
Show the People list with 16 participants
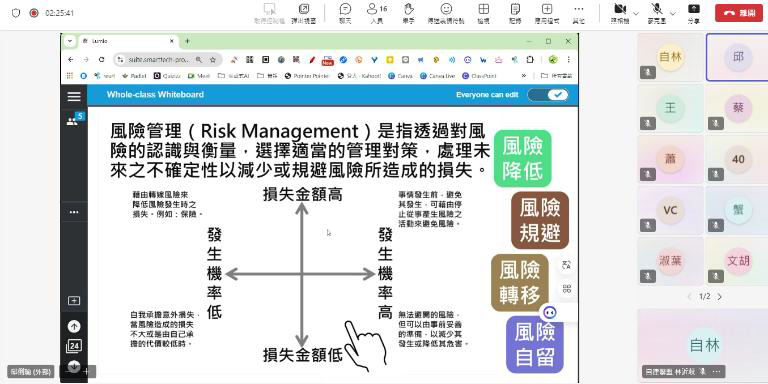click(x=377, y=13)
